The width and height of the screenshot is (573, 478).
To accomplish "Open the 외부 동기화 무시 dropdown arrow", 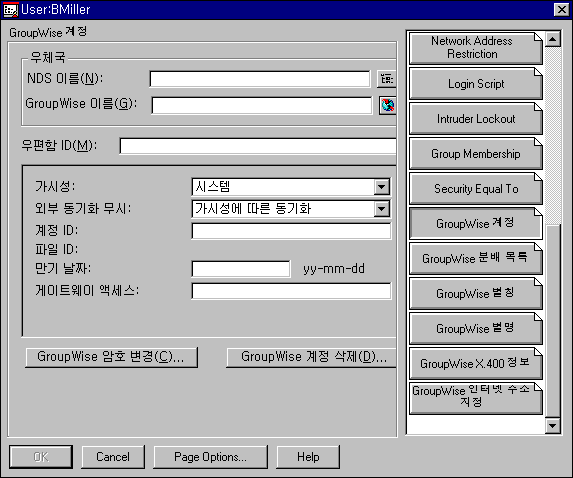I will coord(382,209).
